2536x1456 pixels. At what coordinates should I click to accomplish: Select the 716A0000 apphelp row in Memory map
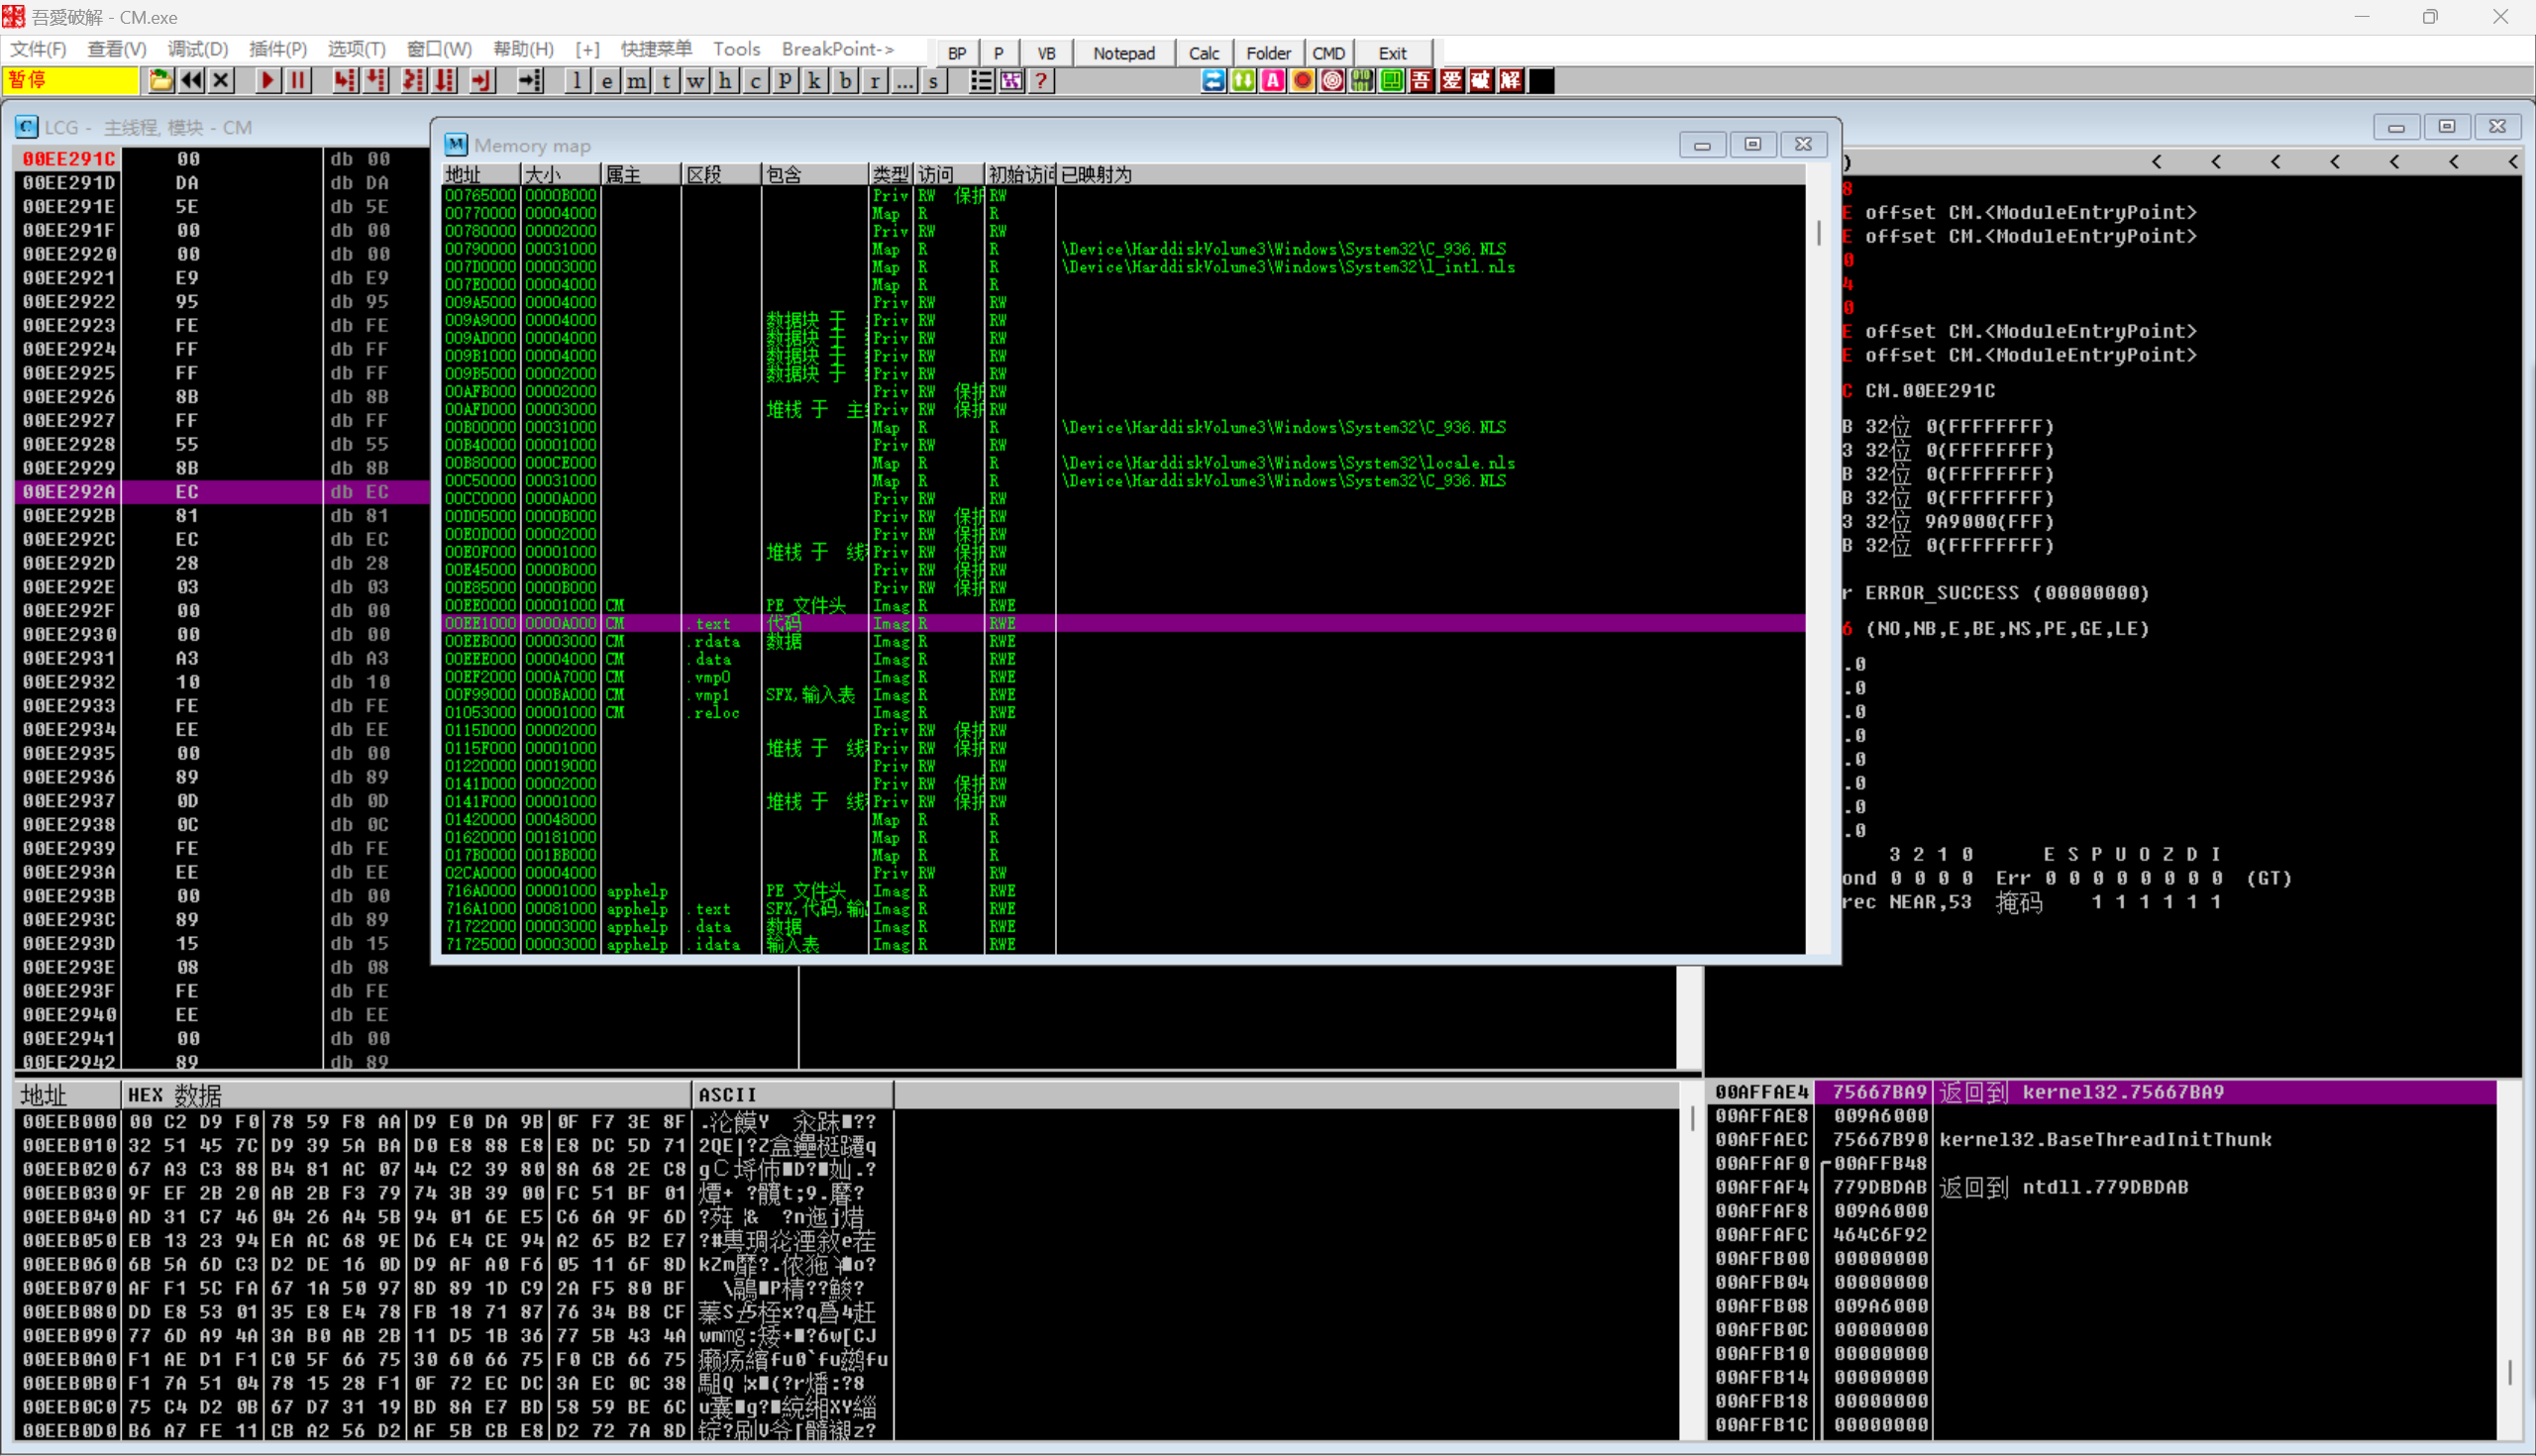click(1123, 891)
